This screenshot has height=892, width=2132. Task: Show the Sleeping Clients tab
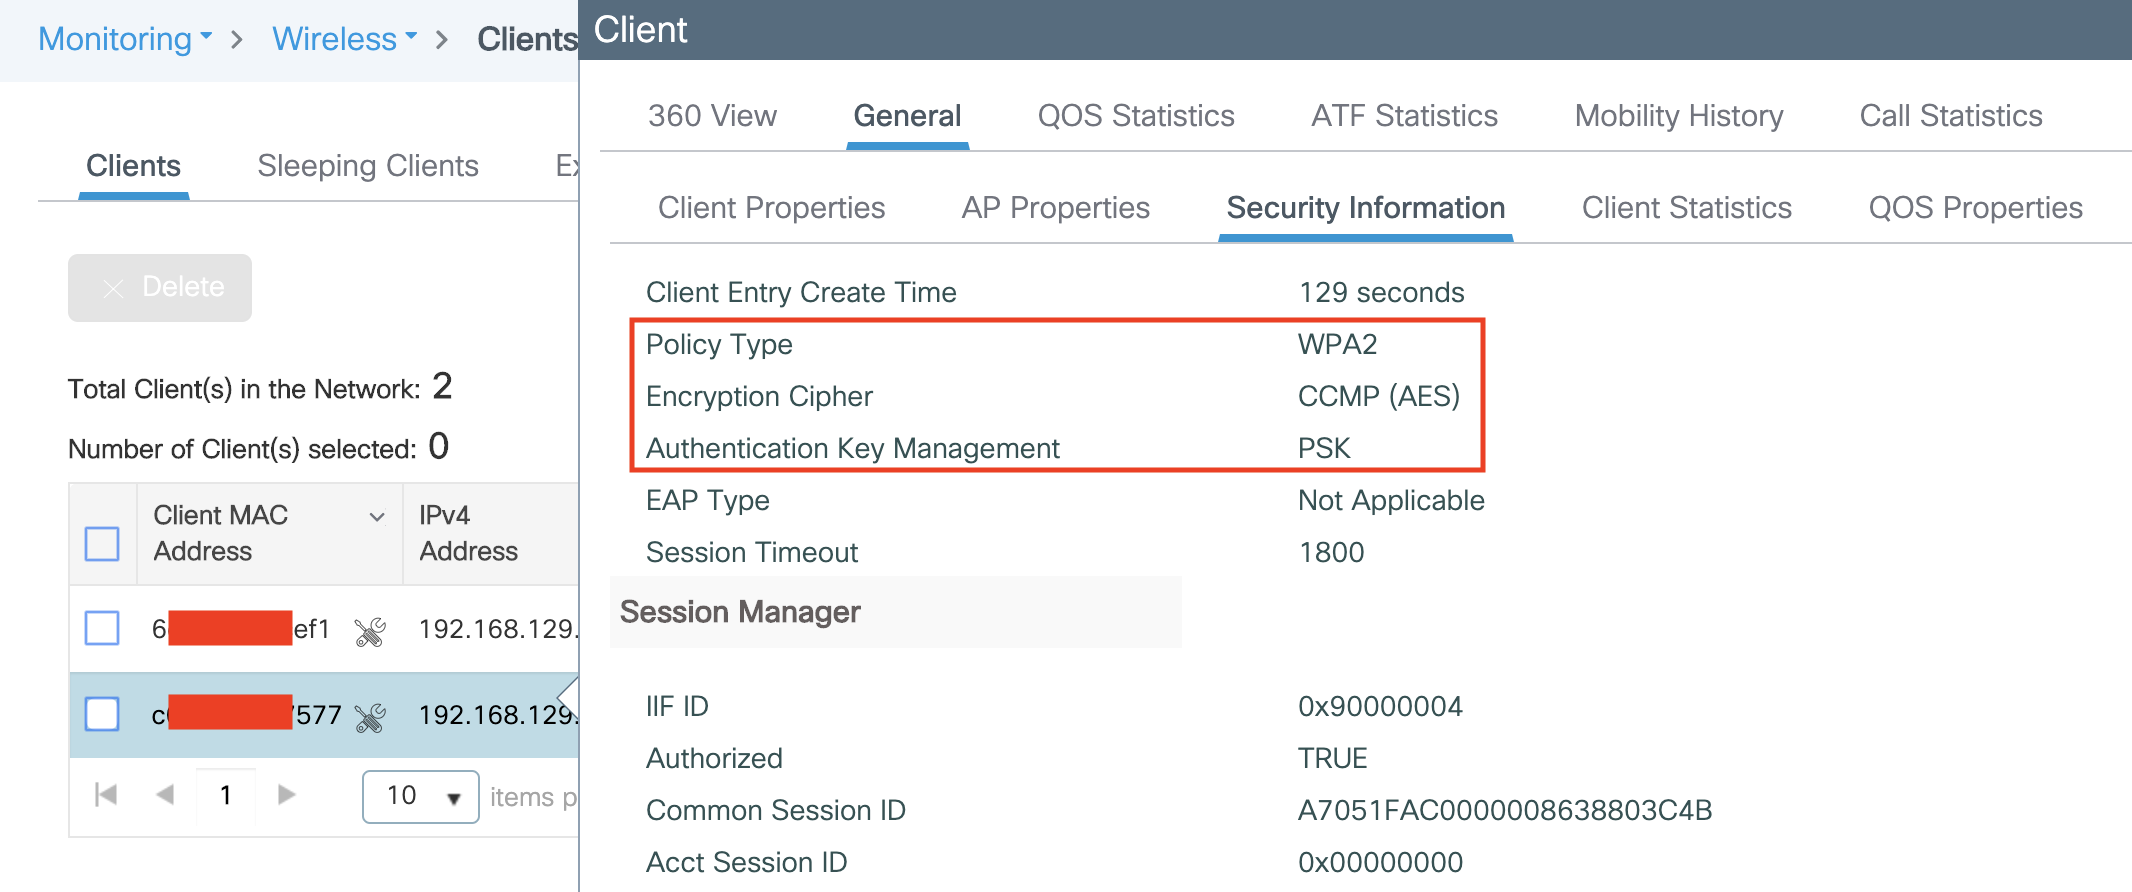(x=368, y=166)
